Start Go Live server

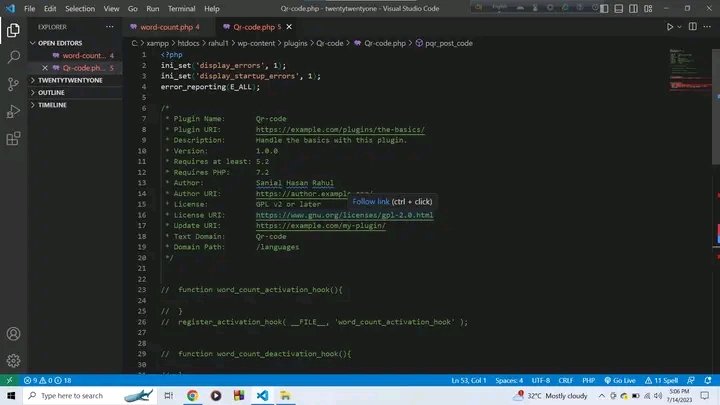pos(620,380)
